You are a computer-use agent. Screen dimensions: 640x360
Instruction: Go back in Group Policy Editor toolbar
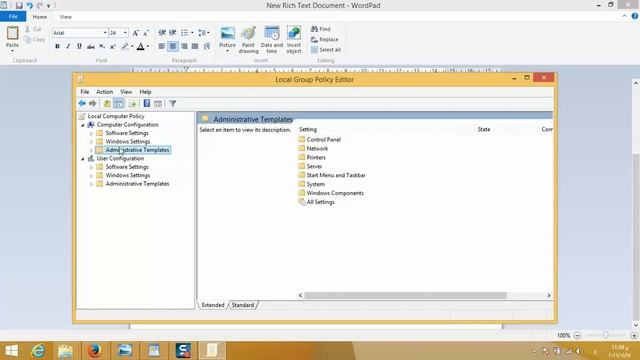click(x=82, y=104)
